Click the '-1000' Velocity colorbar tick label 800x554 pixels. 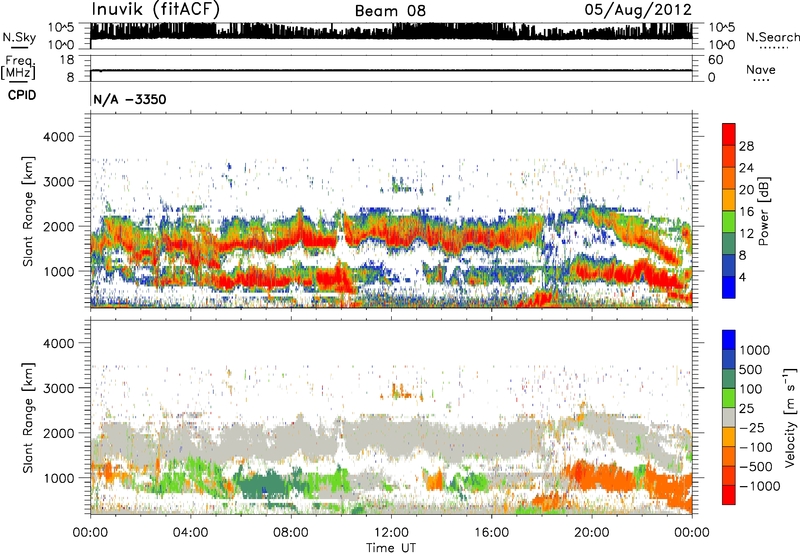pyautogui.click(x=759, y=486)
